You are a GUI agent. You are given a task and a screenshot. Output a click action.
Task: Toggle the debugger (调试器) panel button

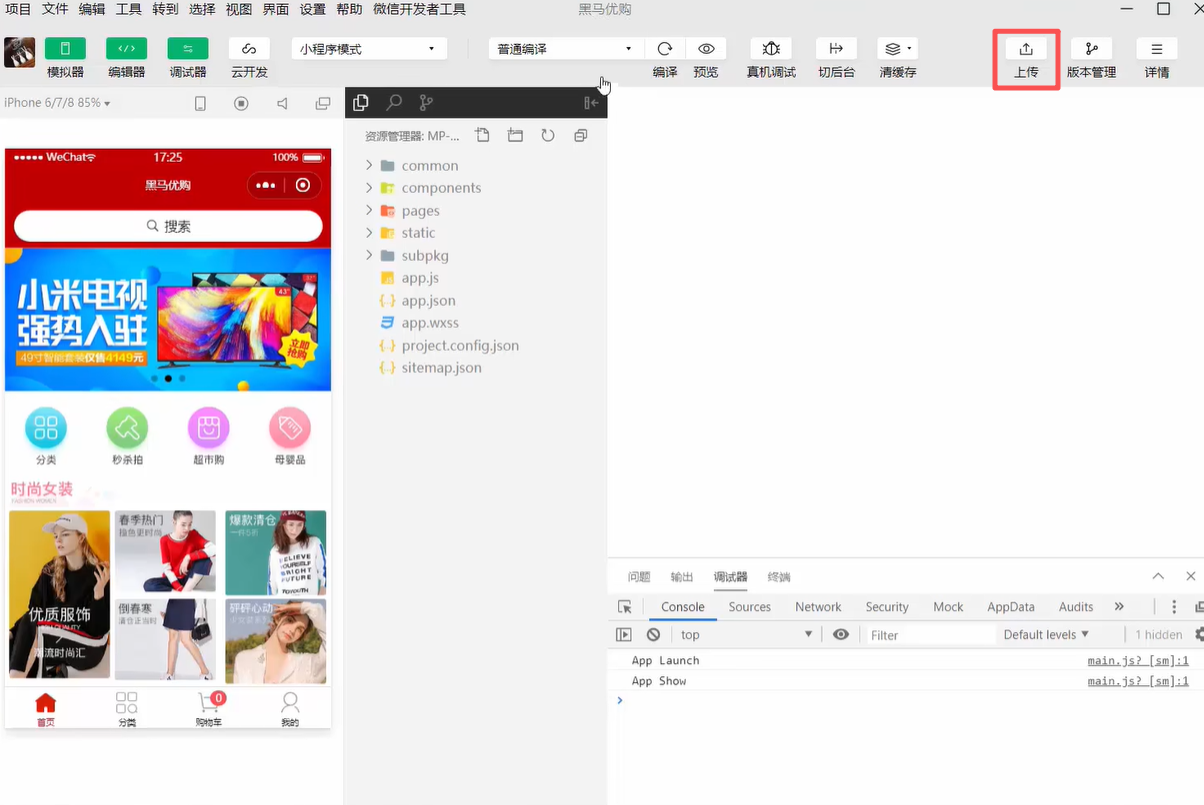pos(188,49)
